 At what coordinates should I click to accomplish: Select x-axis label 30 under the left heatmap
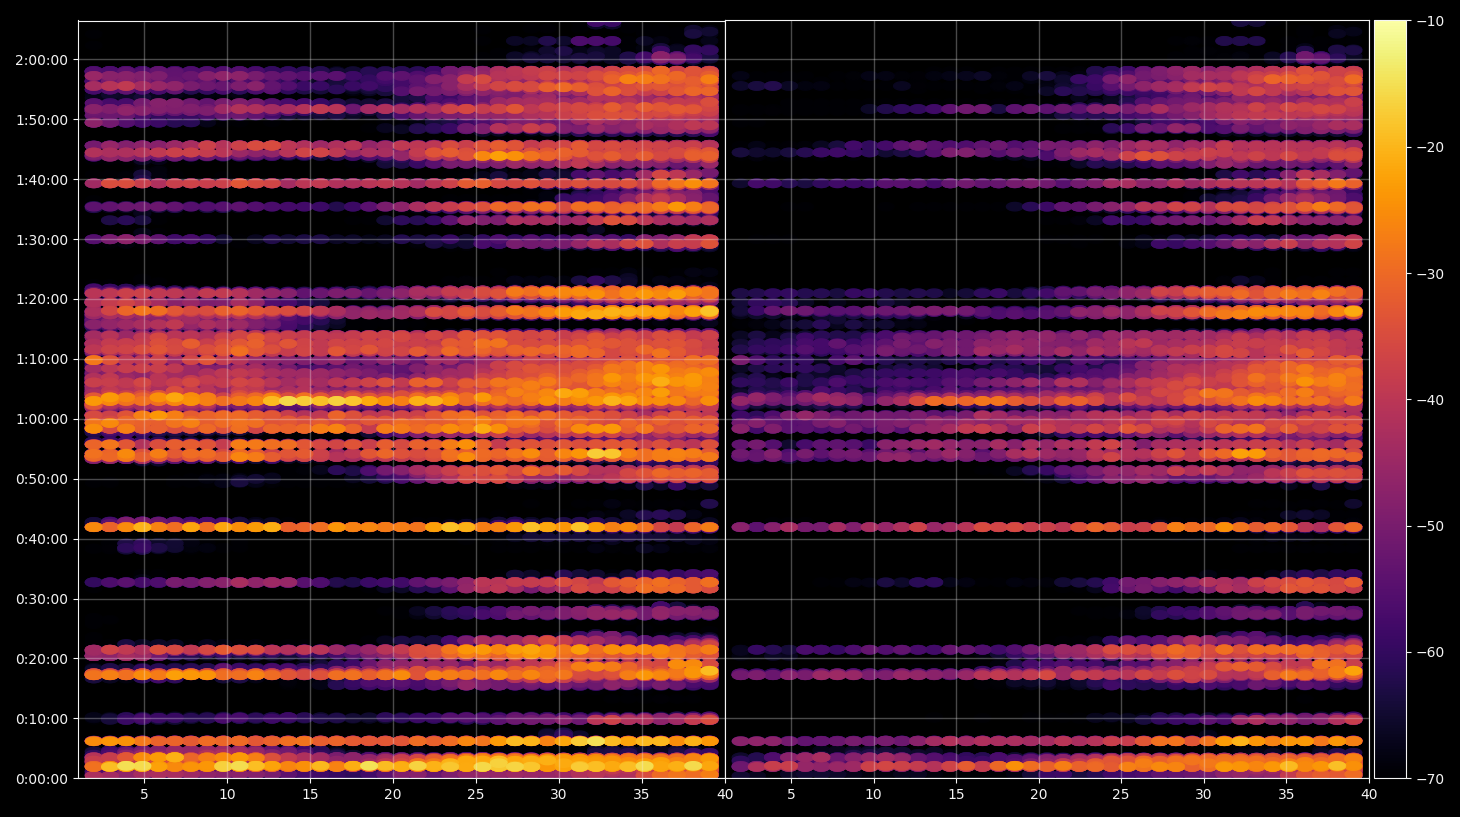(558, 794)
